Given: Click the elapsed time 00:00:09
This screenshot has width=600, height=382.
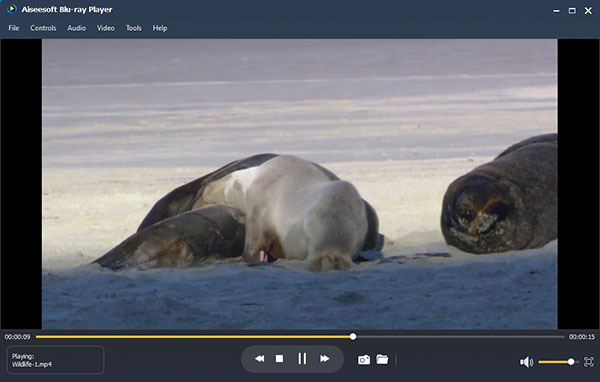Looking at the screenshot, I should tap(18, 337).
